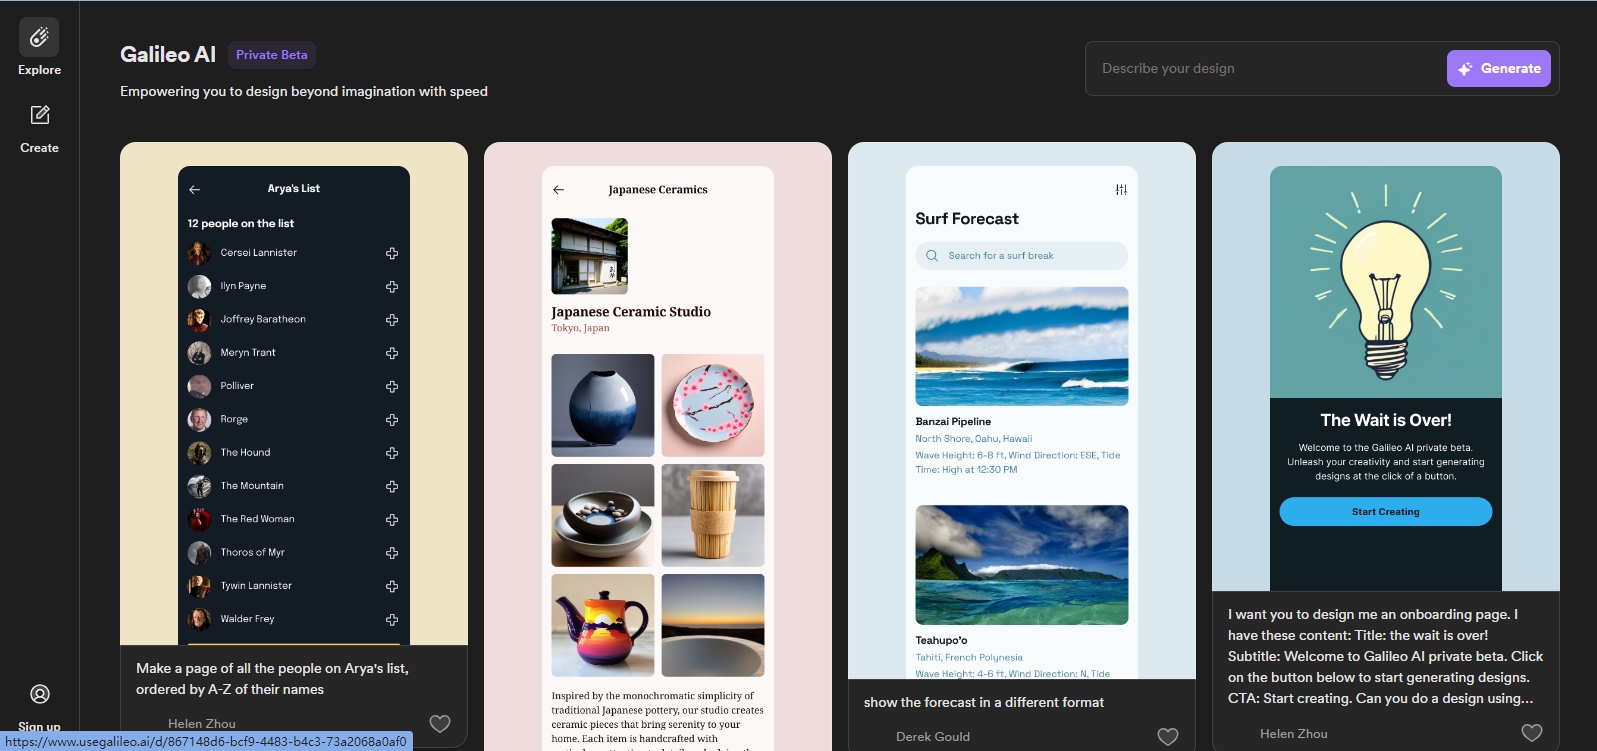Click search icon in Surf Forecast search bar
This screenshot has height=751, width=1597.
click(932, 256)
